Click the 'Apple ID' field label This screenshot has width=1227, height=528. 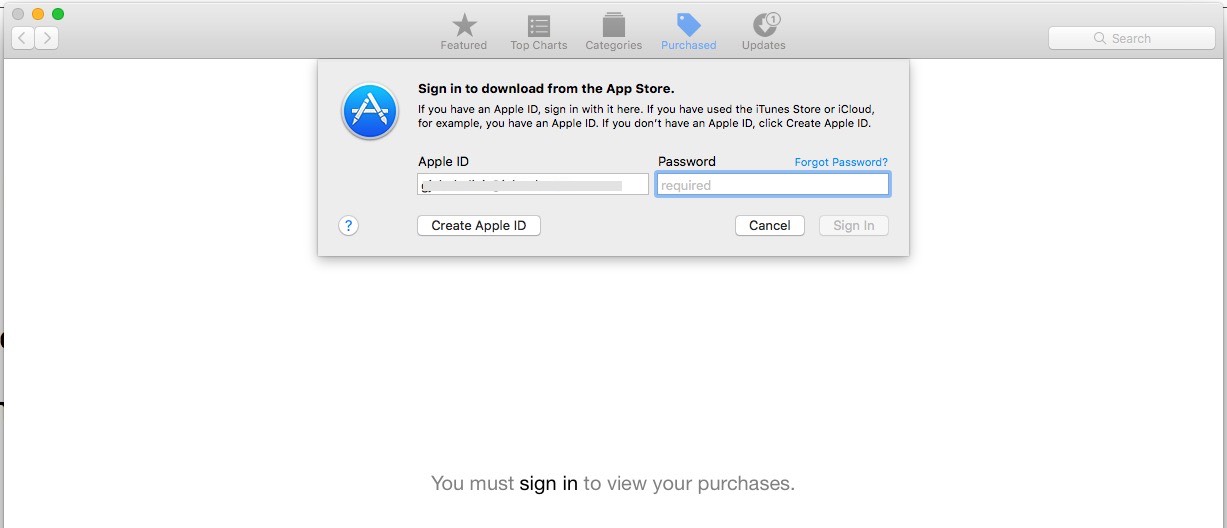click(443, 161)
